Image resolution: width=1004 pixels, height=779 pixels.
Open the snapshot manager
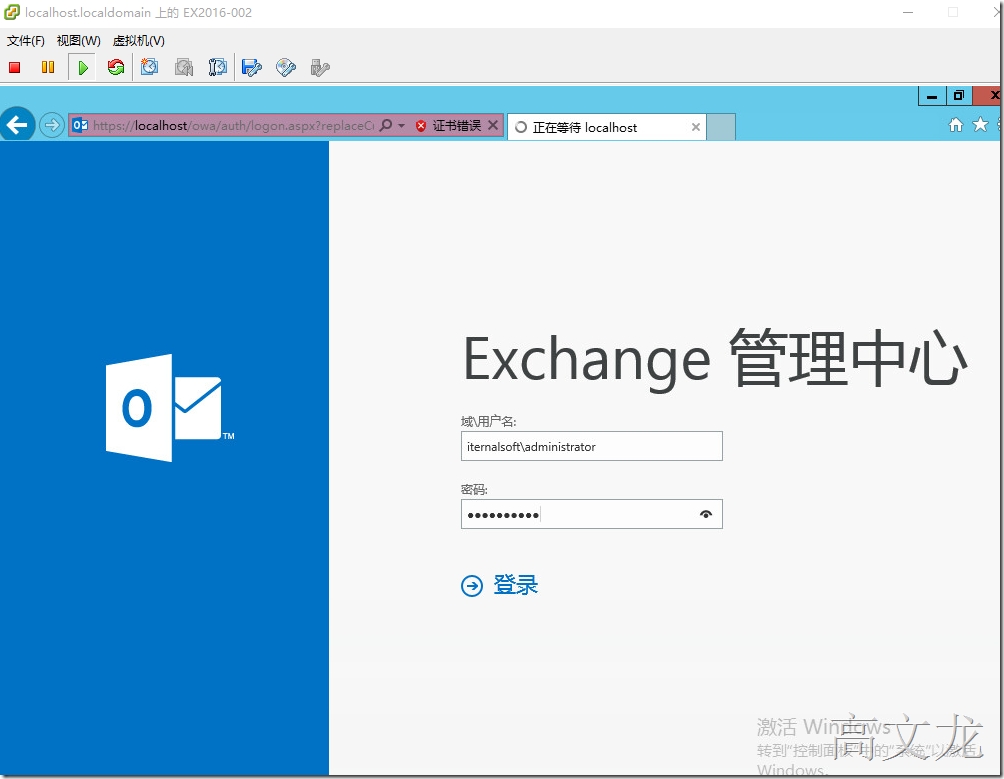tap(218, 67)
